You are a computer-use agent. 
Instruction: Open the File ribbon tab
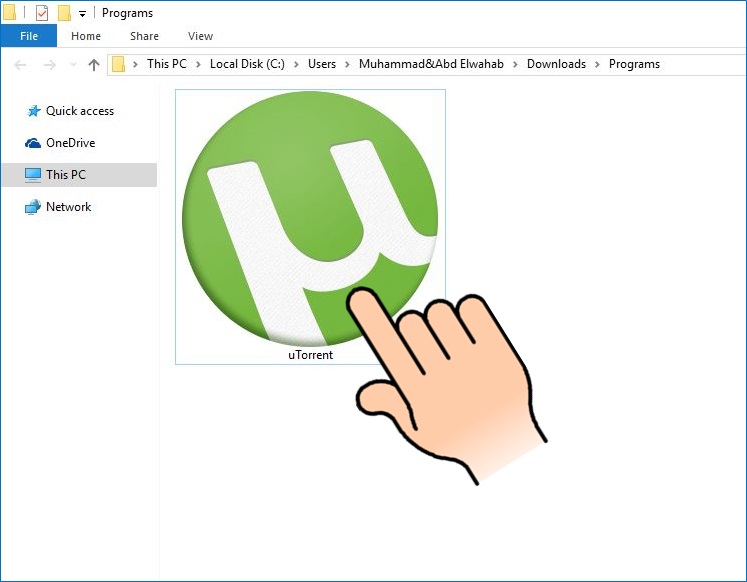click(29, 36)
